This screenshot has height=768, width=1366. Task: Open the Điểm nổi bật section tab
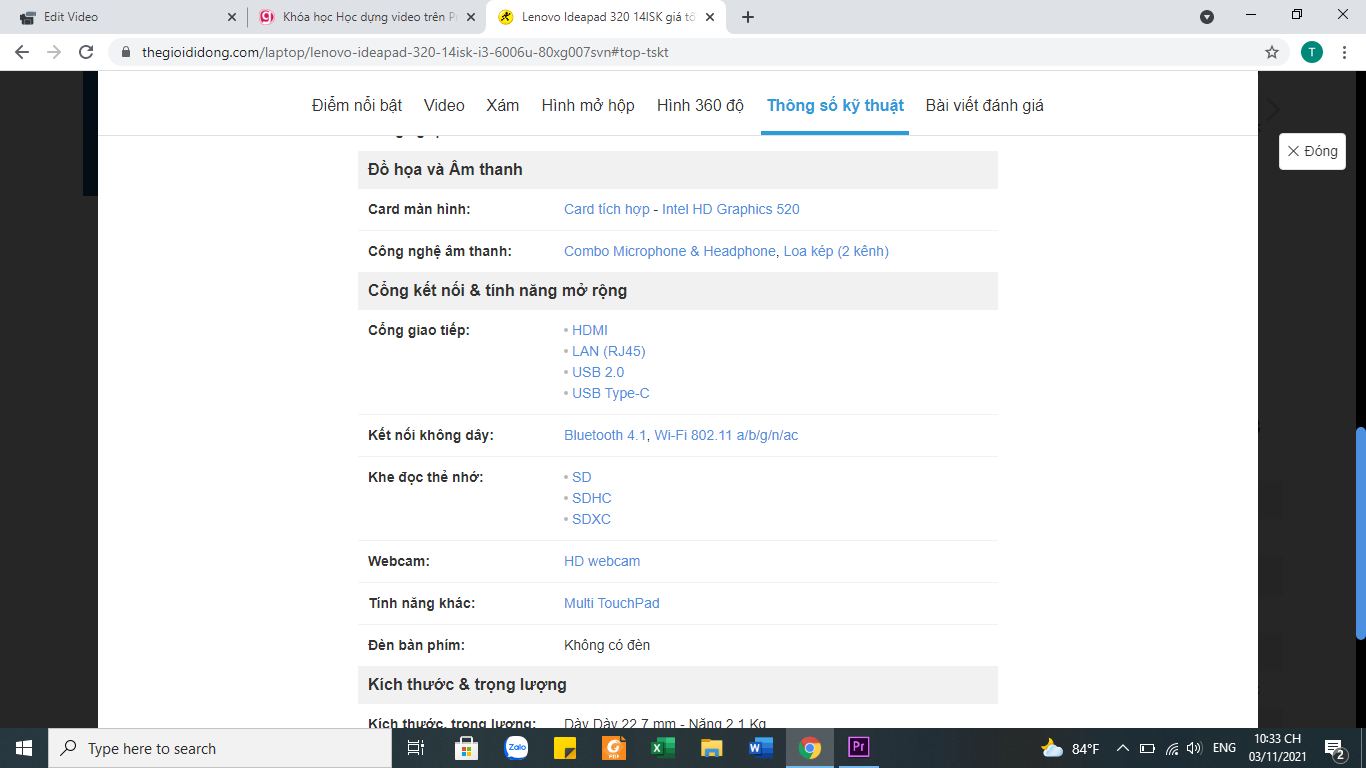point(357,105)
